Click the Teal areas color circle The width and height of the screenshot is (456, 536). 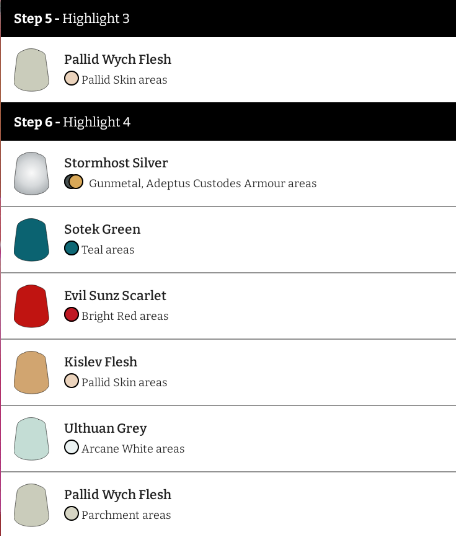(71, 248)
